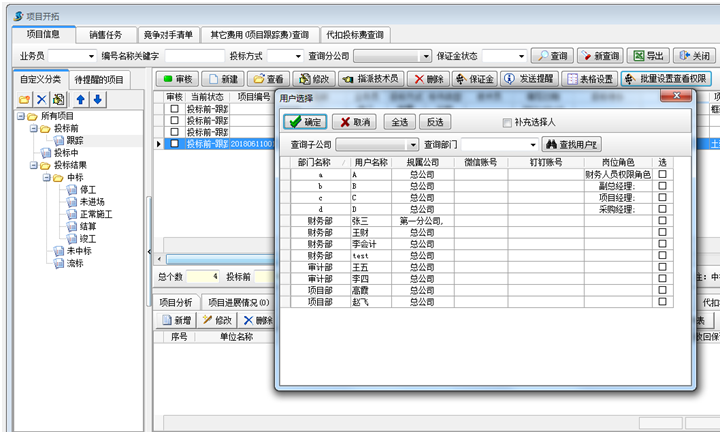The image size is (722, 434).
Task: Click the 查找用户 binoculars button
Action: point(571,145)
